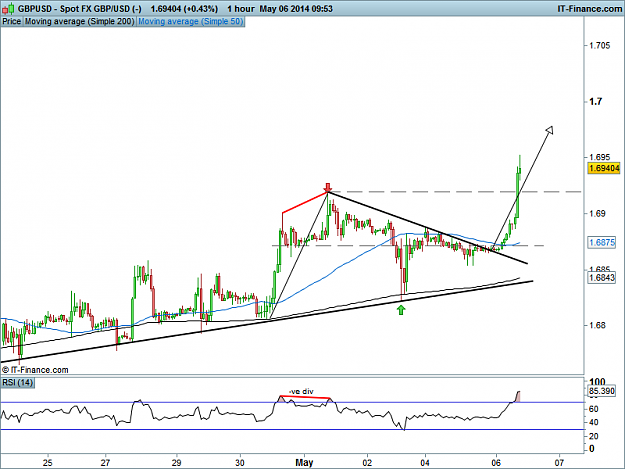The image size is (625, 469).
Task: Open the RSI (14) indicator label
Action: click(x=18, y=383)
